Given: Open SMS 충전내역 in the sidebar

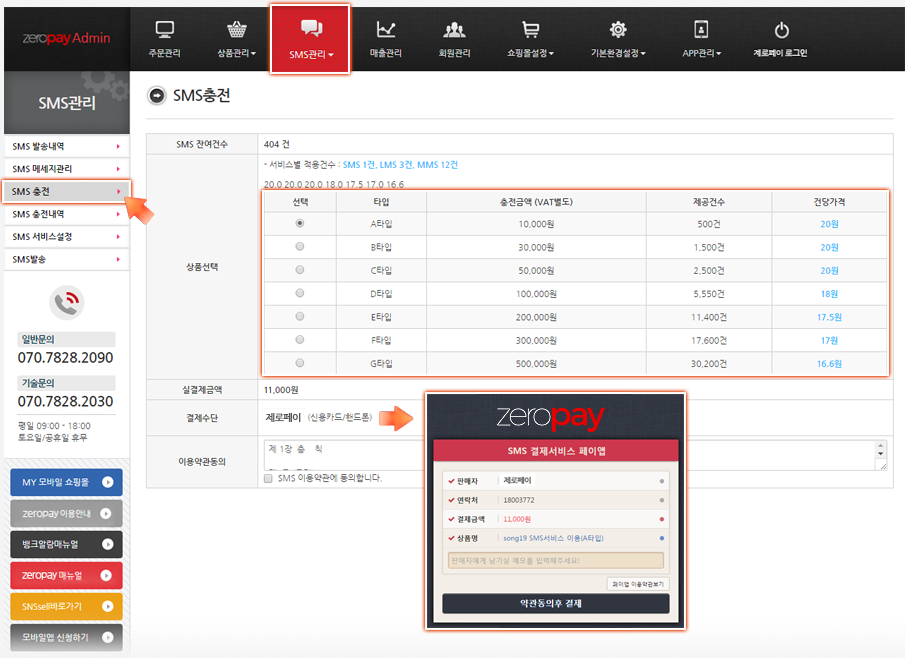Looking at the screenshot, I should pyautogui.click(x=66, y=214).
